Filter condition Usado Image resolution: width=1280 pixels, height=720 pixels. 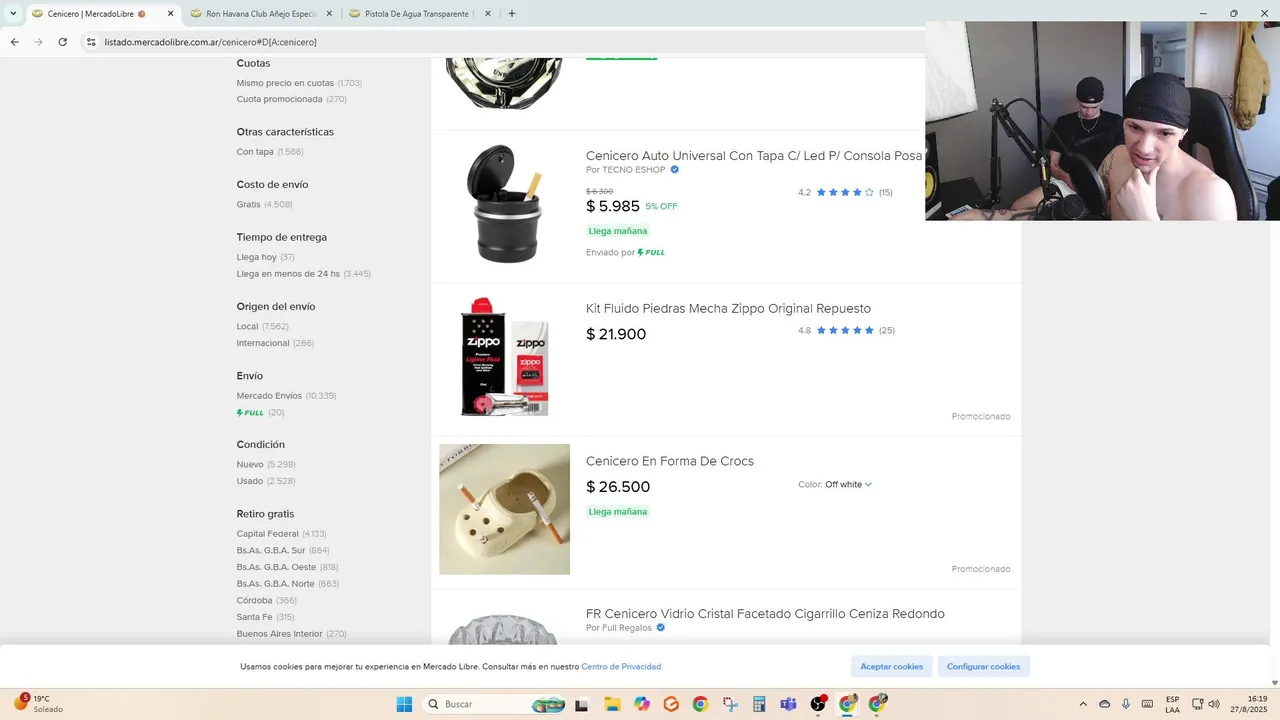(266, 481)
